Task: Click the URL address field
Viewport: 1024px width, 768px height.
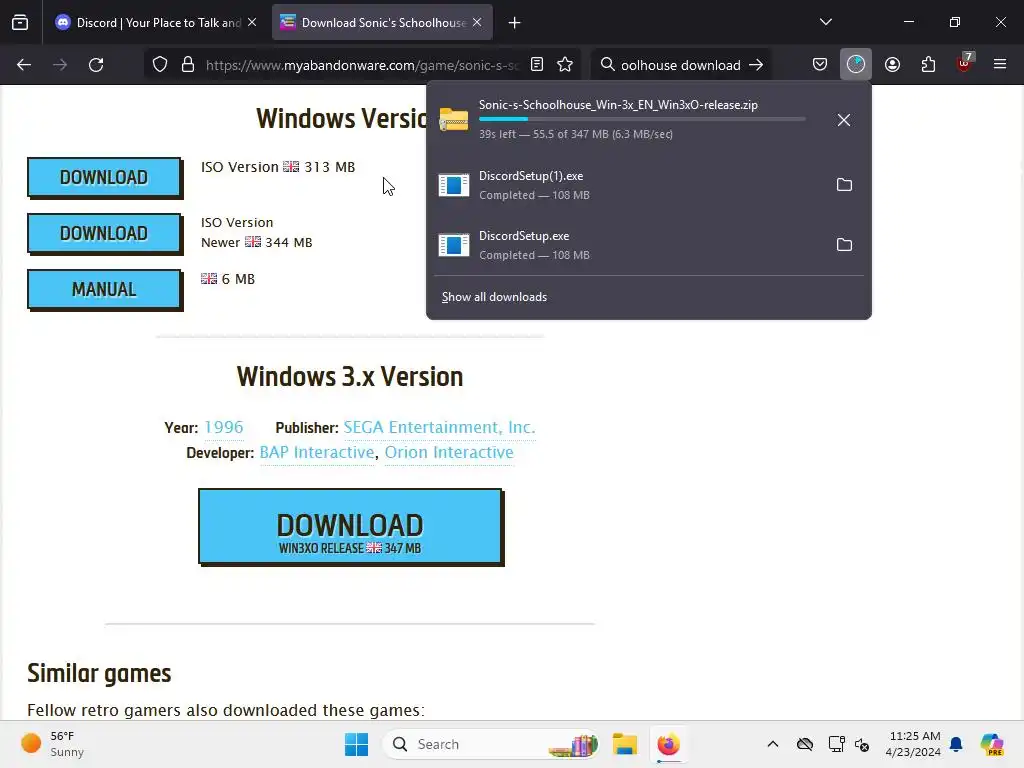Action: 362,65
